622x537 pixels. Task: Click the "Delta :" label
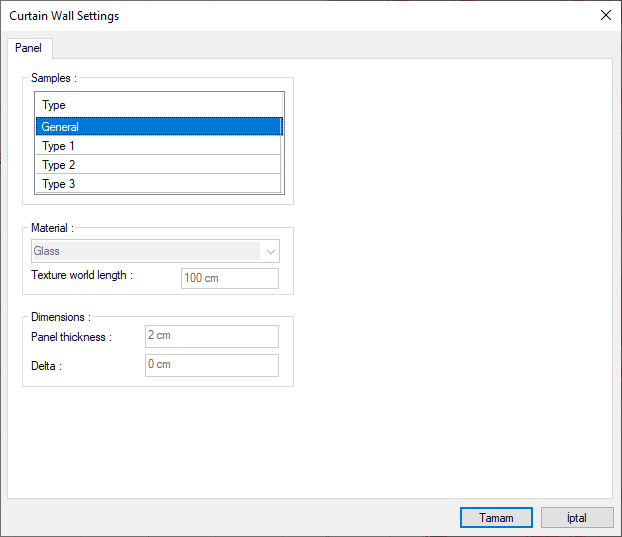click(47, 366)
